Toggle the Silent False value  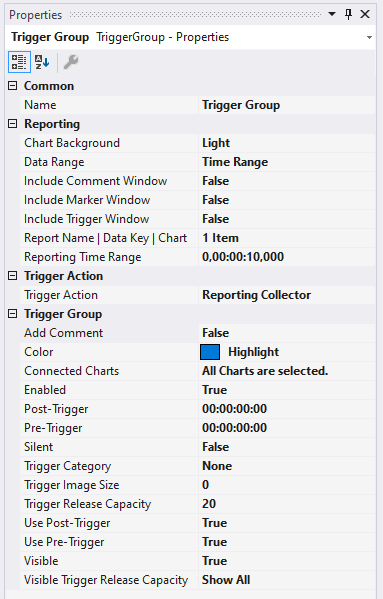(x=215, y=447)
